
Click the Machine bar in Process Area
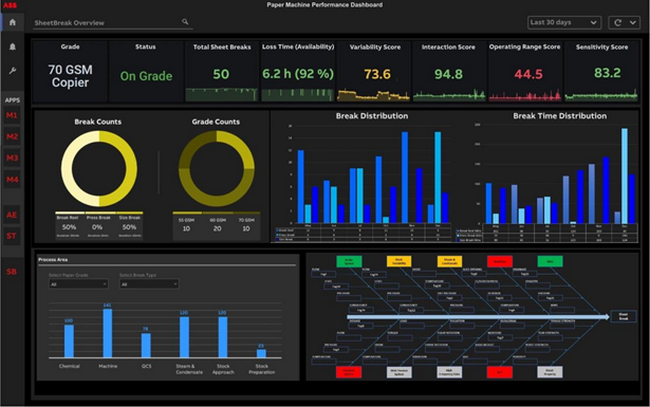tap(107, 333)
